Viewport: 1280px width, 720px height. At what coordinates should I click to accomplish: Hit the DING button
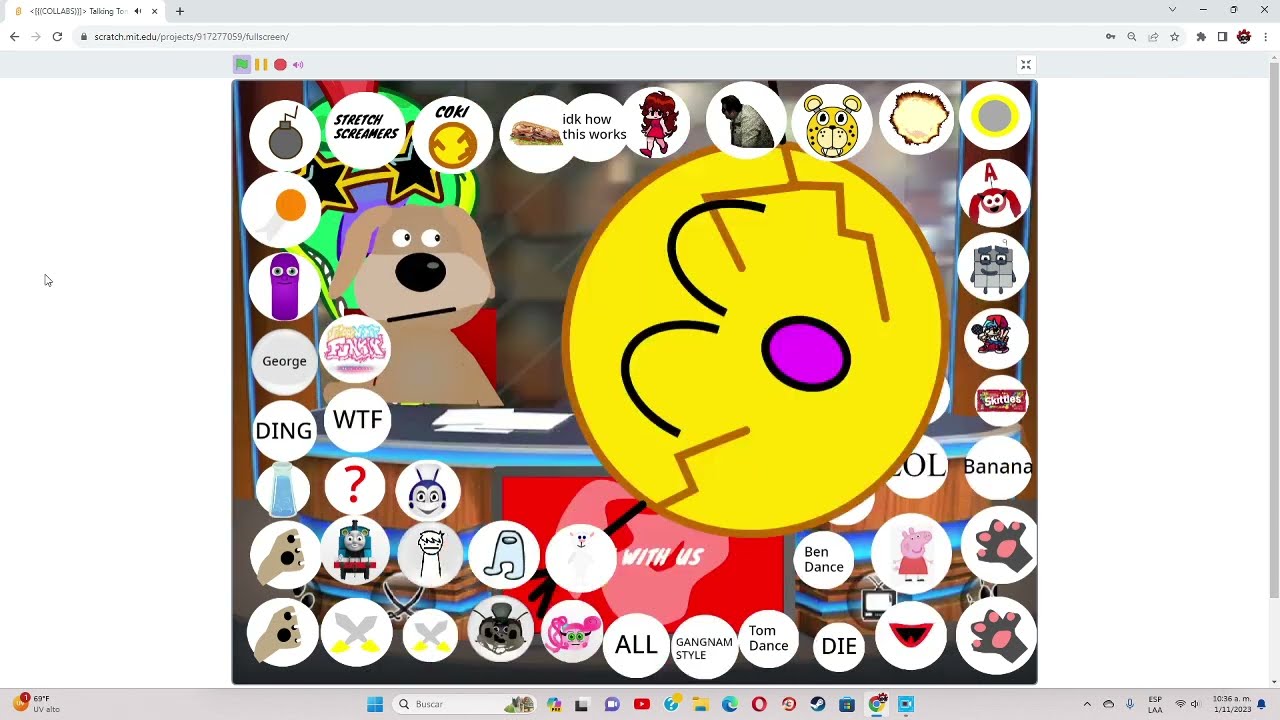[x=284, y=431]
